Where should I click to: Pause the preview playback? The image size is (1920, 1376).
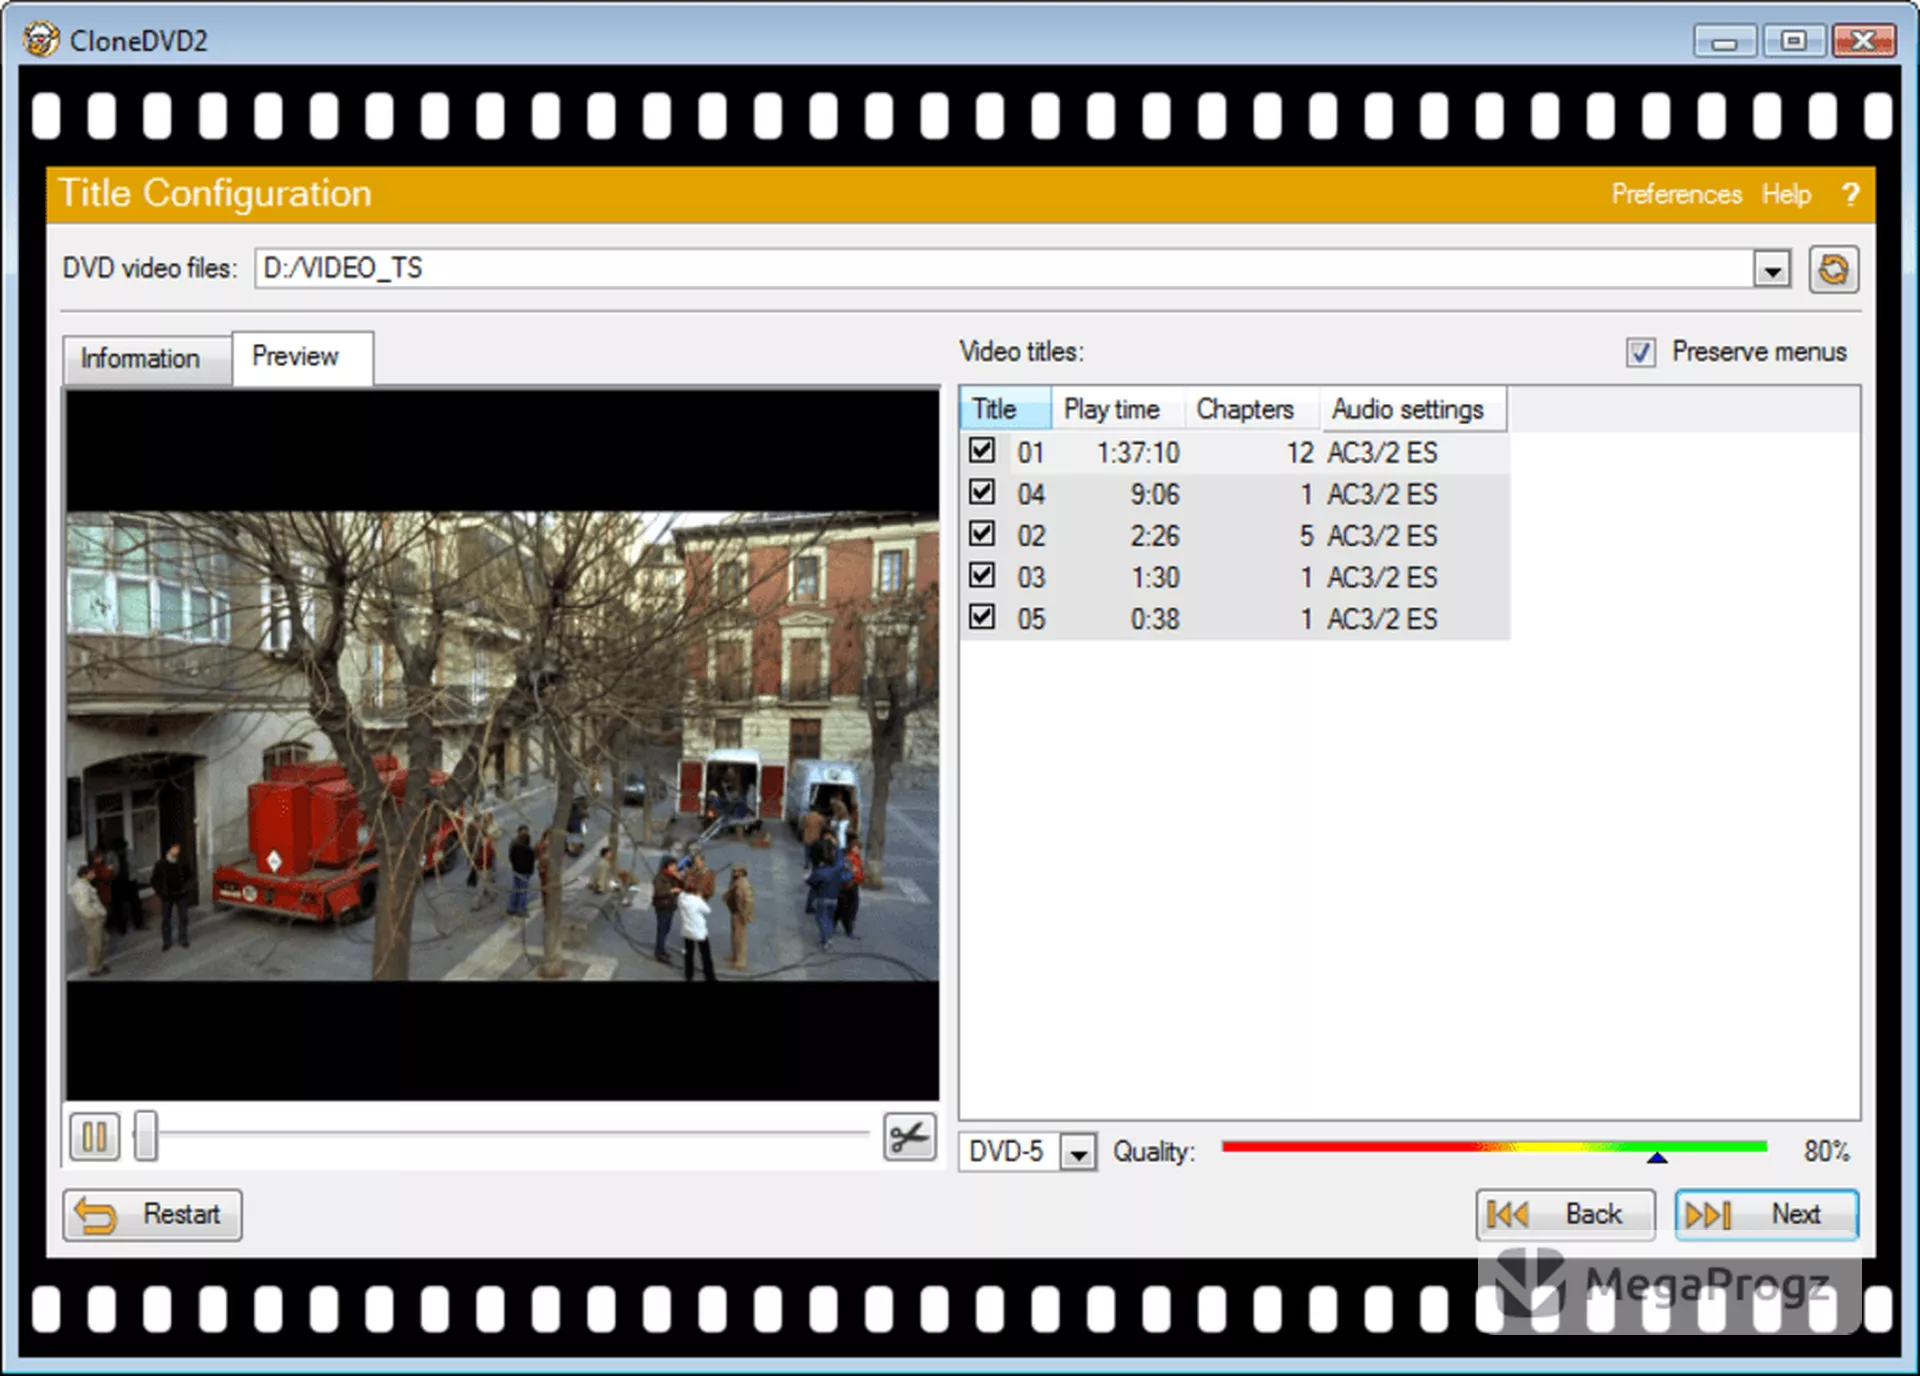pyautogui.click(x=95, y=1137)
